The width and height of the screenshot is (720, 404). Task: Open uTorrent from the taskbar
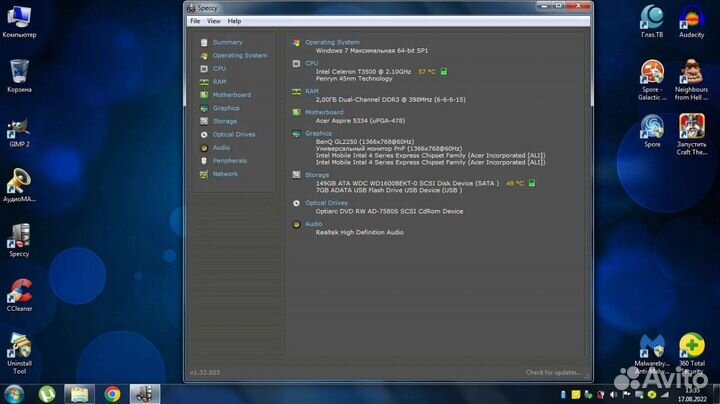click(x=47, y=394)
